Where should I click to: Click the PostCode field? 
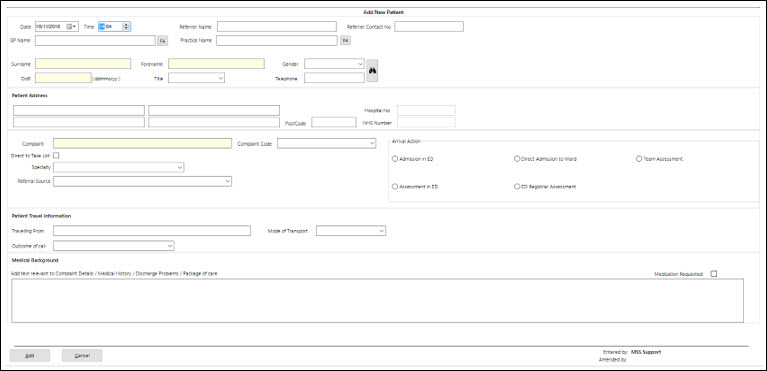334,122
